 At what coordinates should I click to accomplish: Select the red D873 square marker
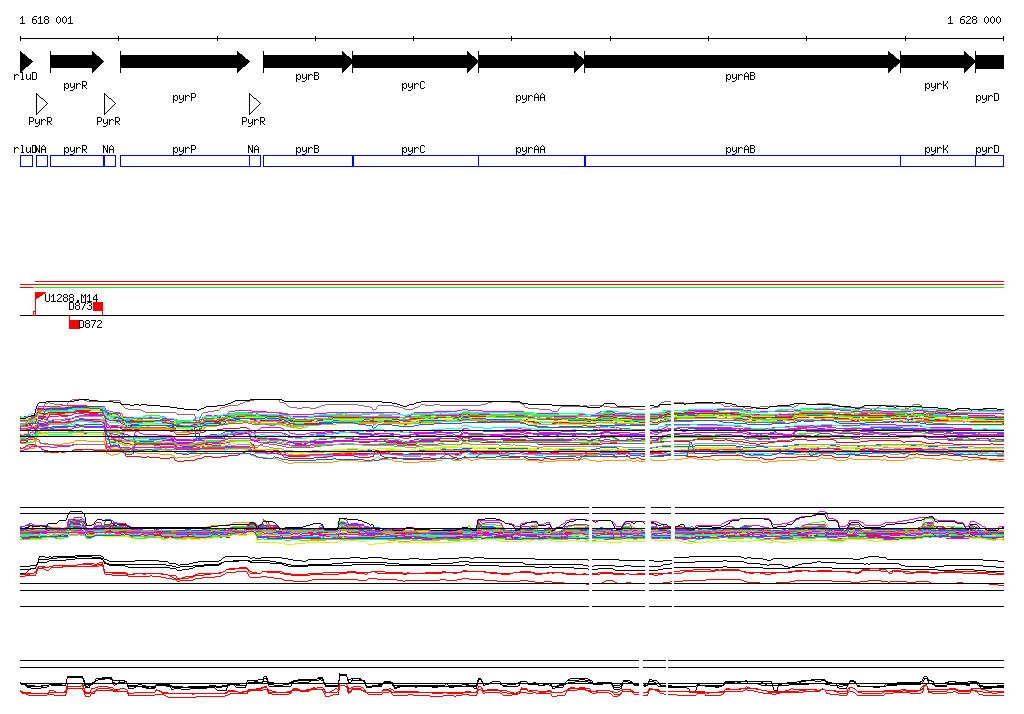pos(98,307)
